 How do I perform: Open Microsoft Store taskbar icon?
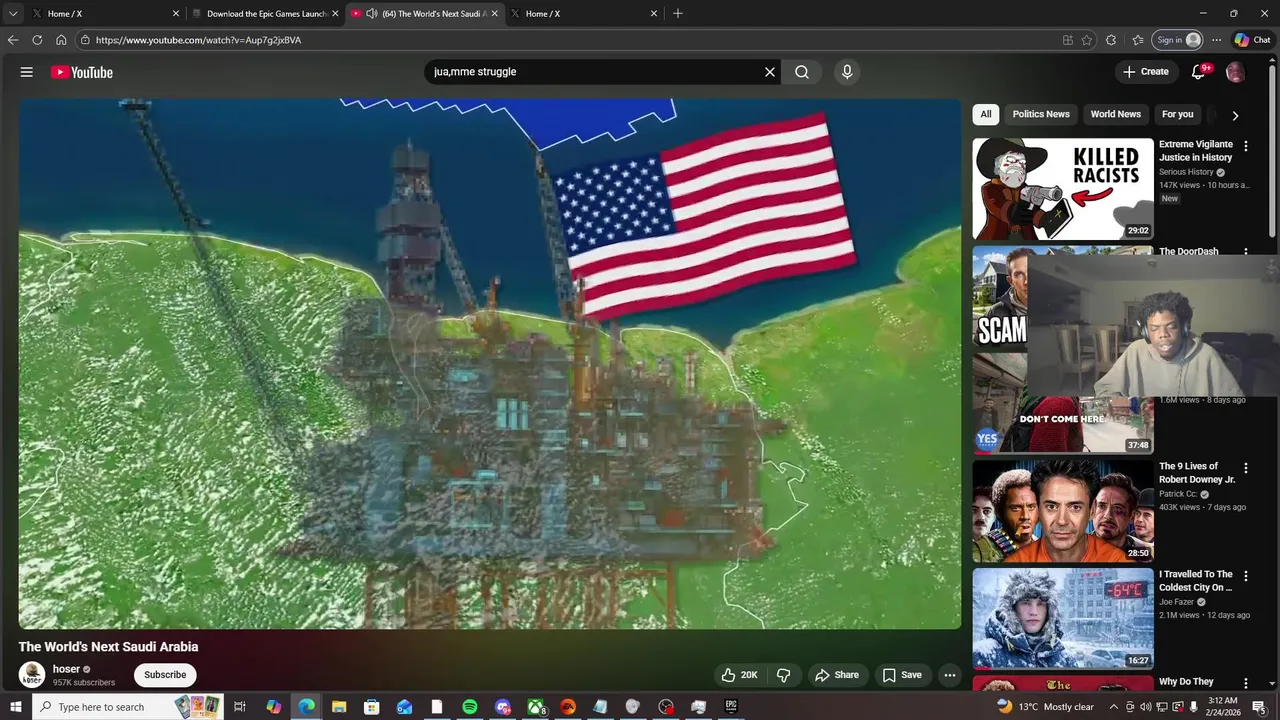pos(372,707)
